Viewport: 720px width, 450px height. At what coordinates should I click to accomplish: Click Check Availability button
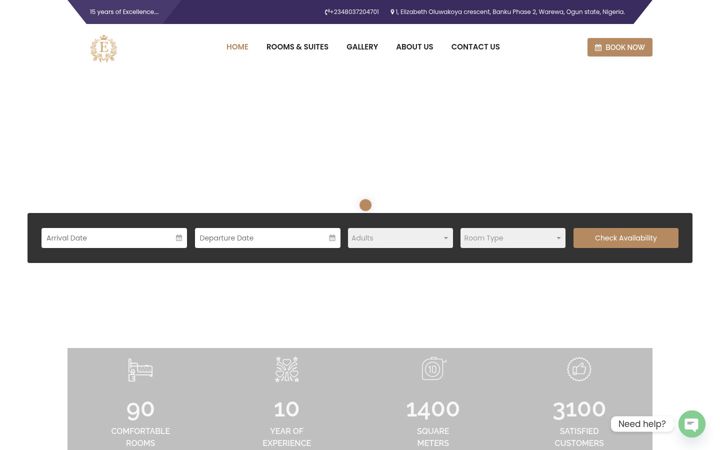click(625, 238)
